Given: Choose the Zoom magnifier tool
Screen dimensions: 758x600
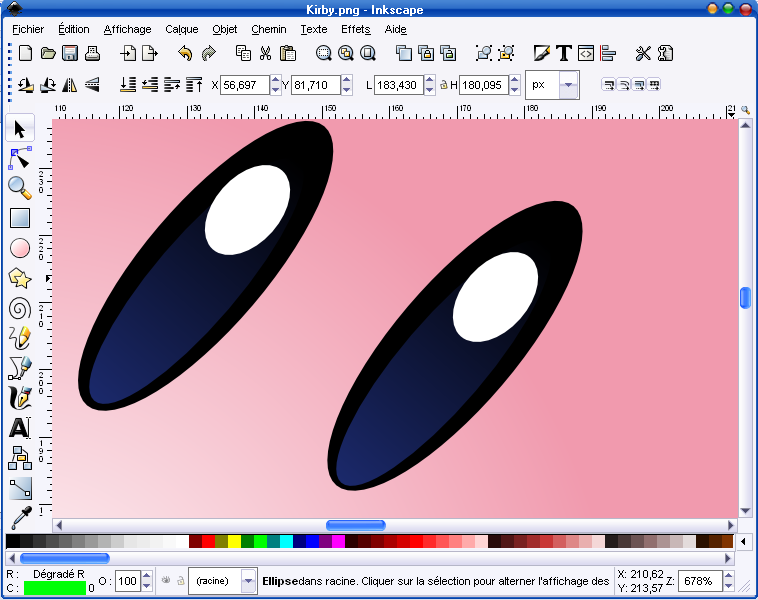Looking at the screenshot, I should pos(20,188).
